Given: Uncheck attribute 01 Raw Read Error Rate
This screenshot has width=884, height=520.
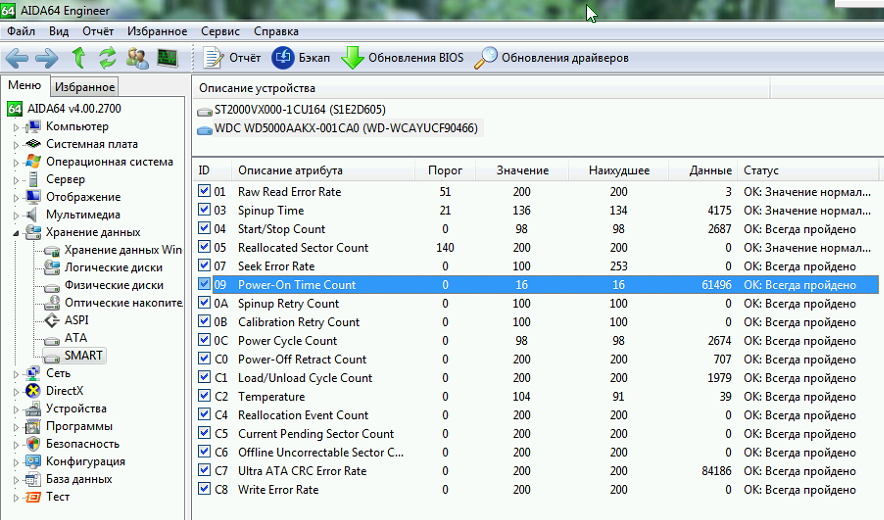Looking at the screenshot, I should coord(204,191).
